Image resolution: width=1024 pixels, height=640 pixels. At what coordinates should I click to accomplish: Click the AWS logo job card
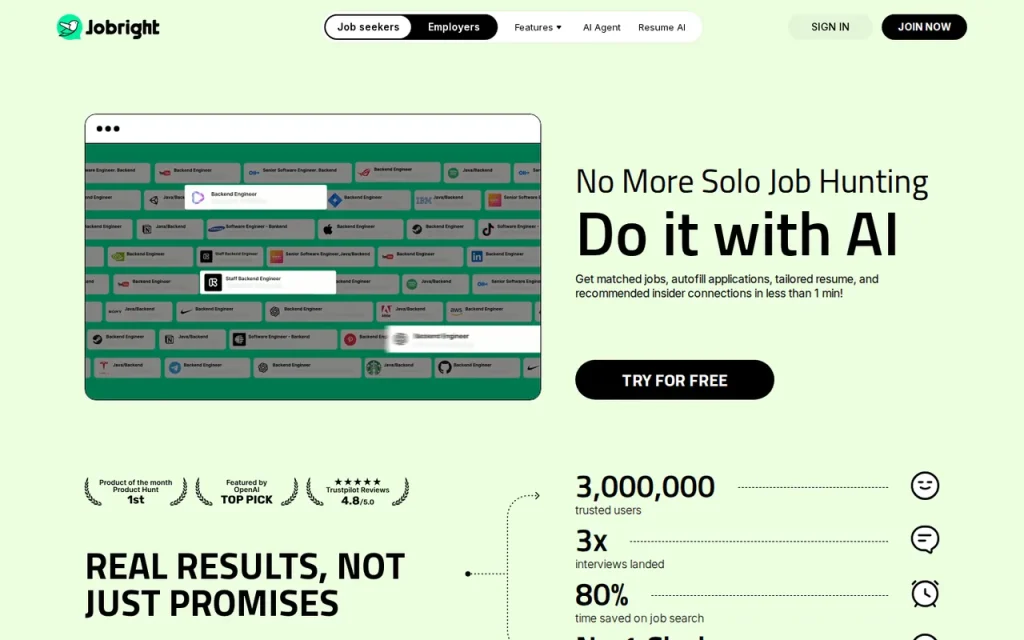coord(489,312)
